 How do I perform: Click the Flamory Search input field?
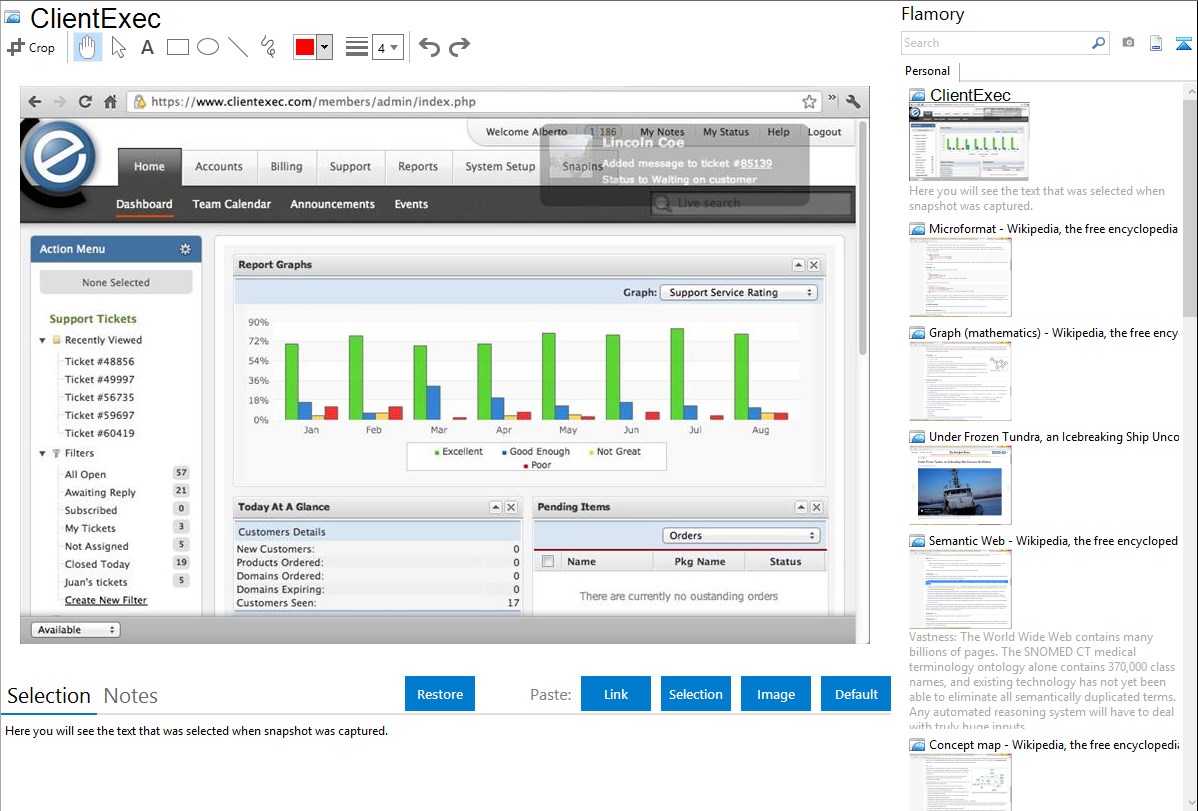(996, 43)
